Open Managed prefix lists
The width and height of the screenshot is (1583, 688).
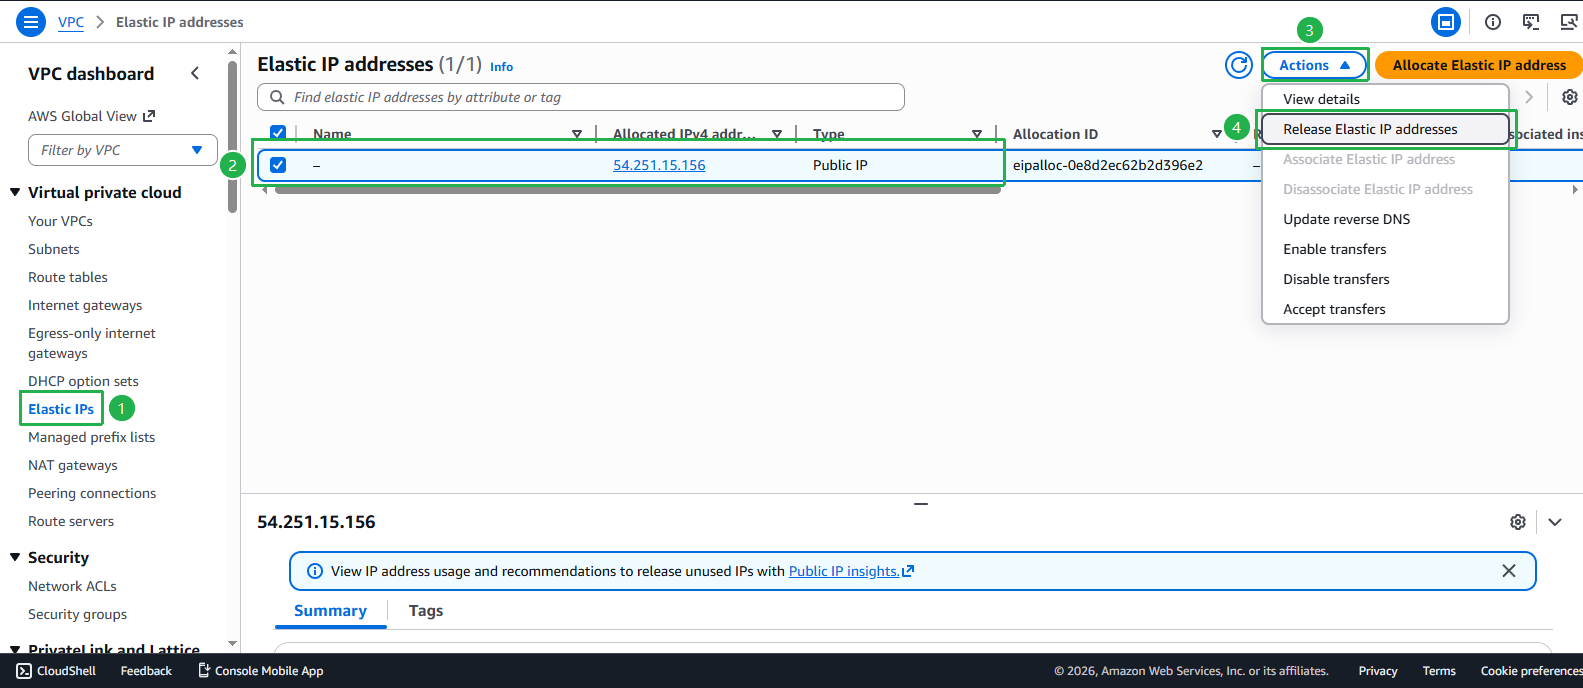91,437
